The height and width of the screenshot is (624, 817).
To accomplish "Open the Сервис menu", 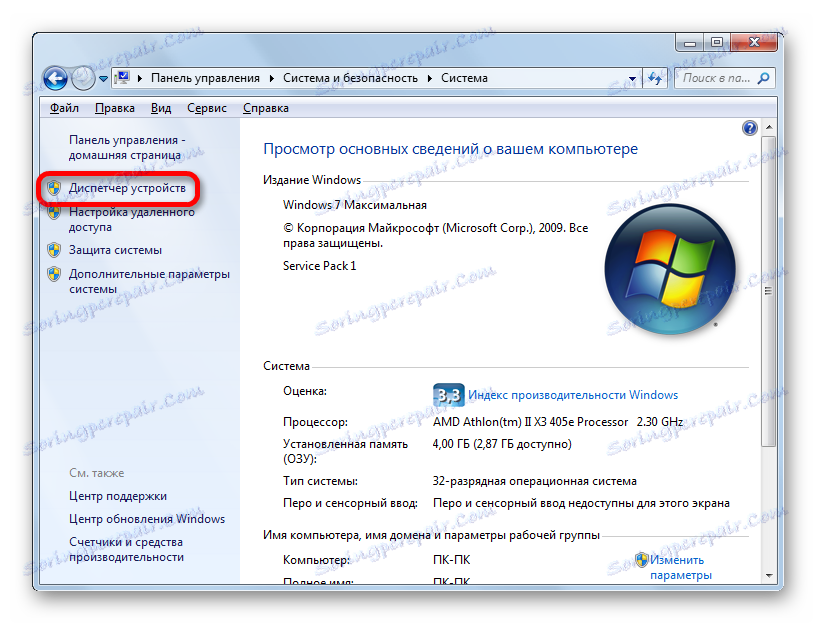I will pos(207,108).
